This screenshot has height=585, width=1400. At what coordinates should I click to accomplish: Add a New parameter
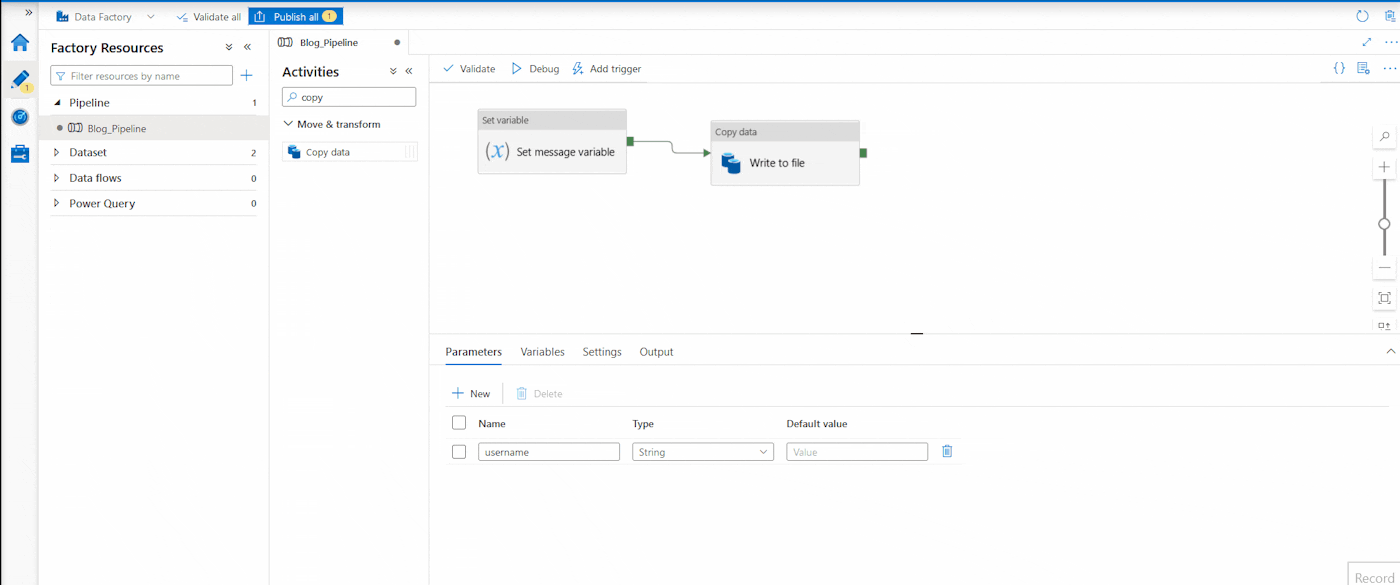(471, 394)
